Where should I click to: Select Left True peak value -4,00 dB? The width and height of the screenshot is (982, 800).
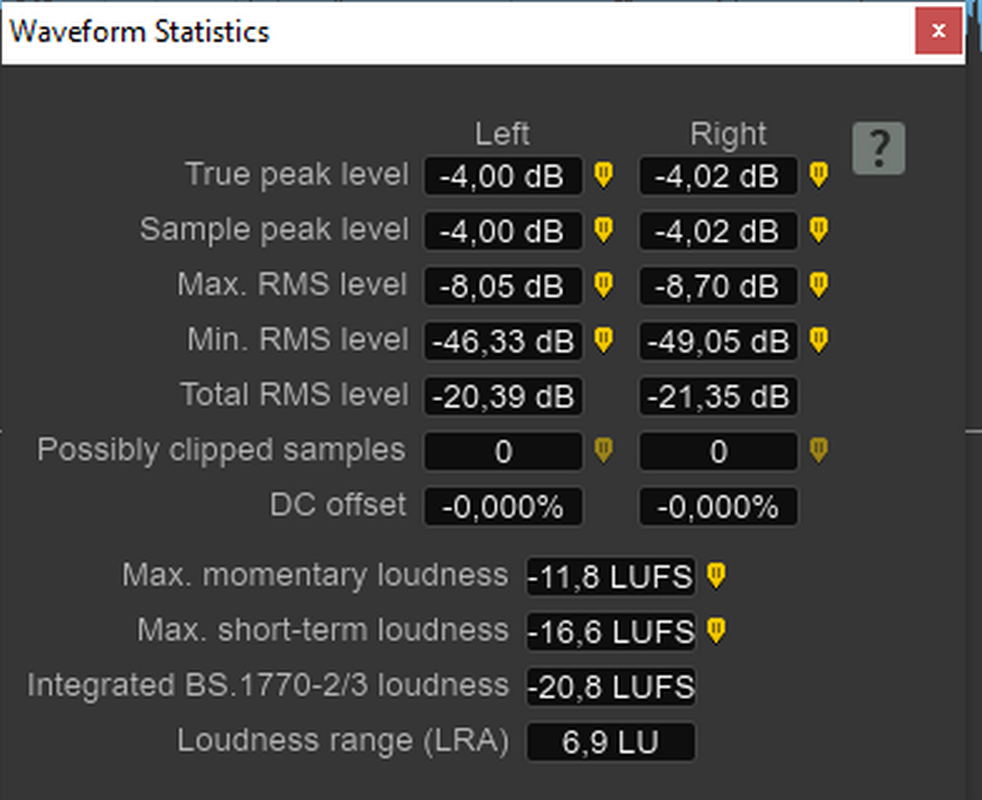pos(504,176)
